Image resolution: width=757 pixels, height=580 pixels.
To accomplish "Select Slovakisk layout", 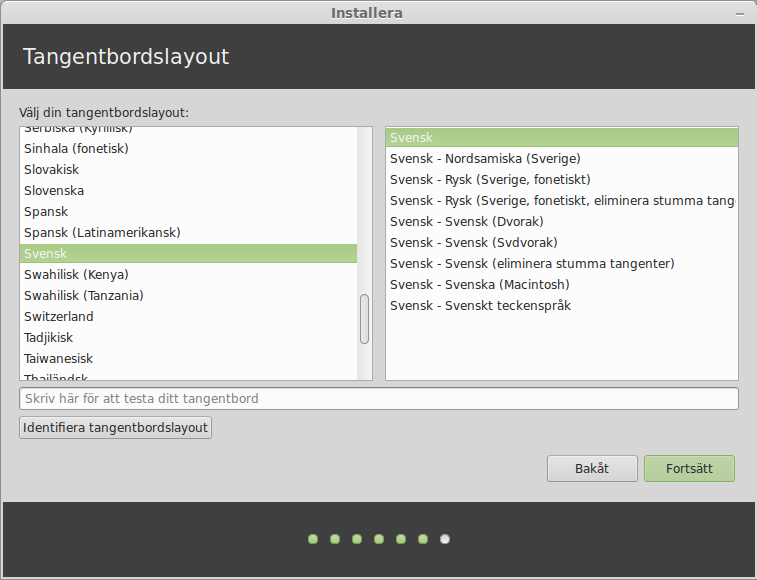I will pyautogui.click(x=188, y=170).
